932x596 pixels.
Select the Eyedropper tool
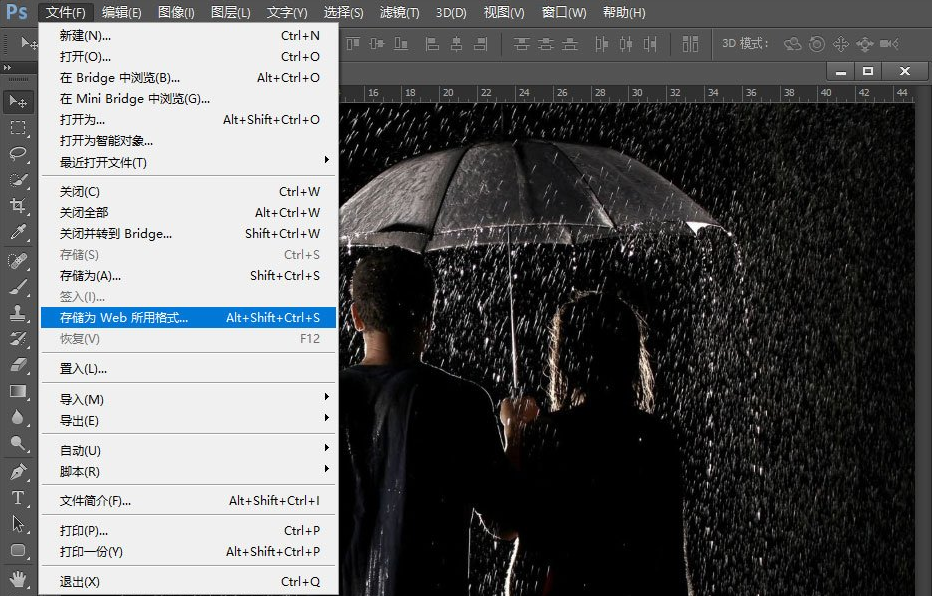pos(18,232)
